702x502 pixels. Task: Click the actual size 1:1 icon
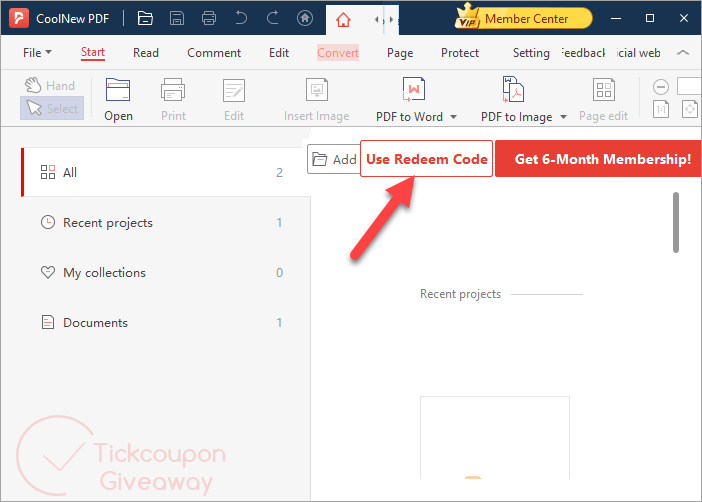[x=661, y=109]
